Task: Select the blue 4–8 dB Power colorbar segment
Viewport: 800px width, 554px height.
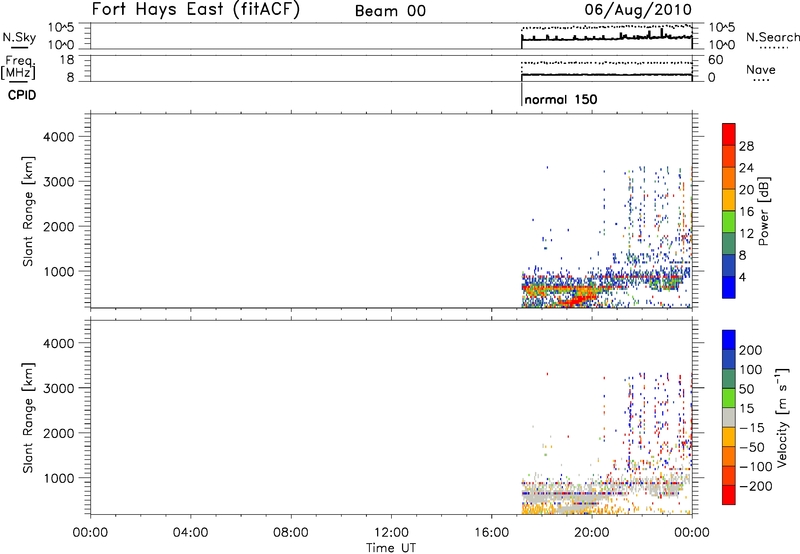Action: pos(729,265)
